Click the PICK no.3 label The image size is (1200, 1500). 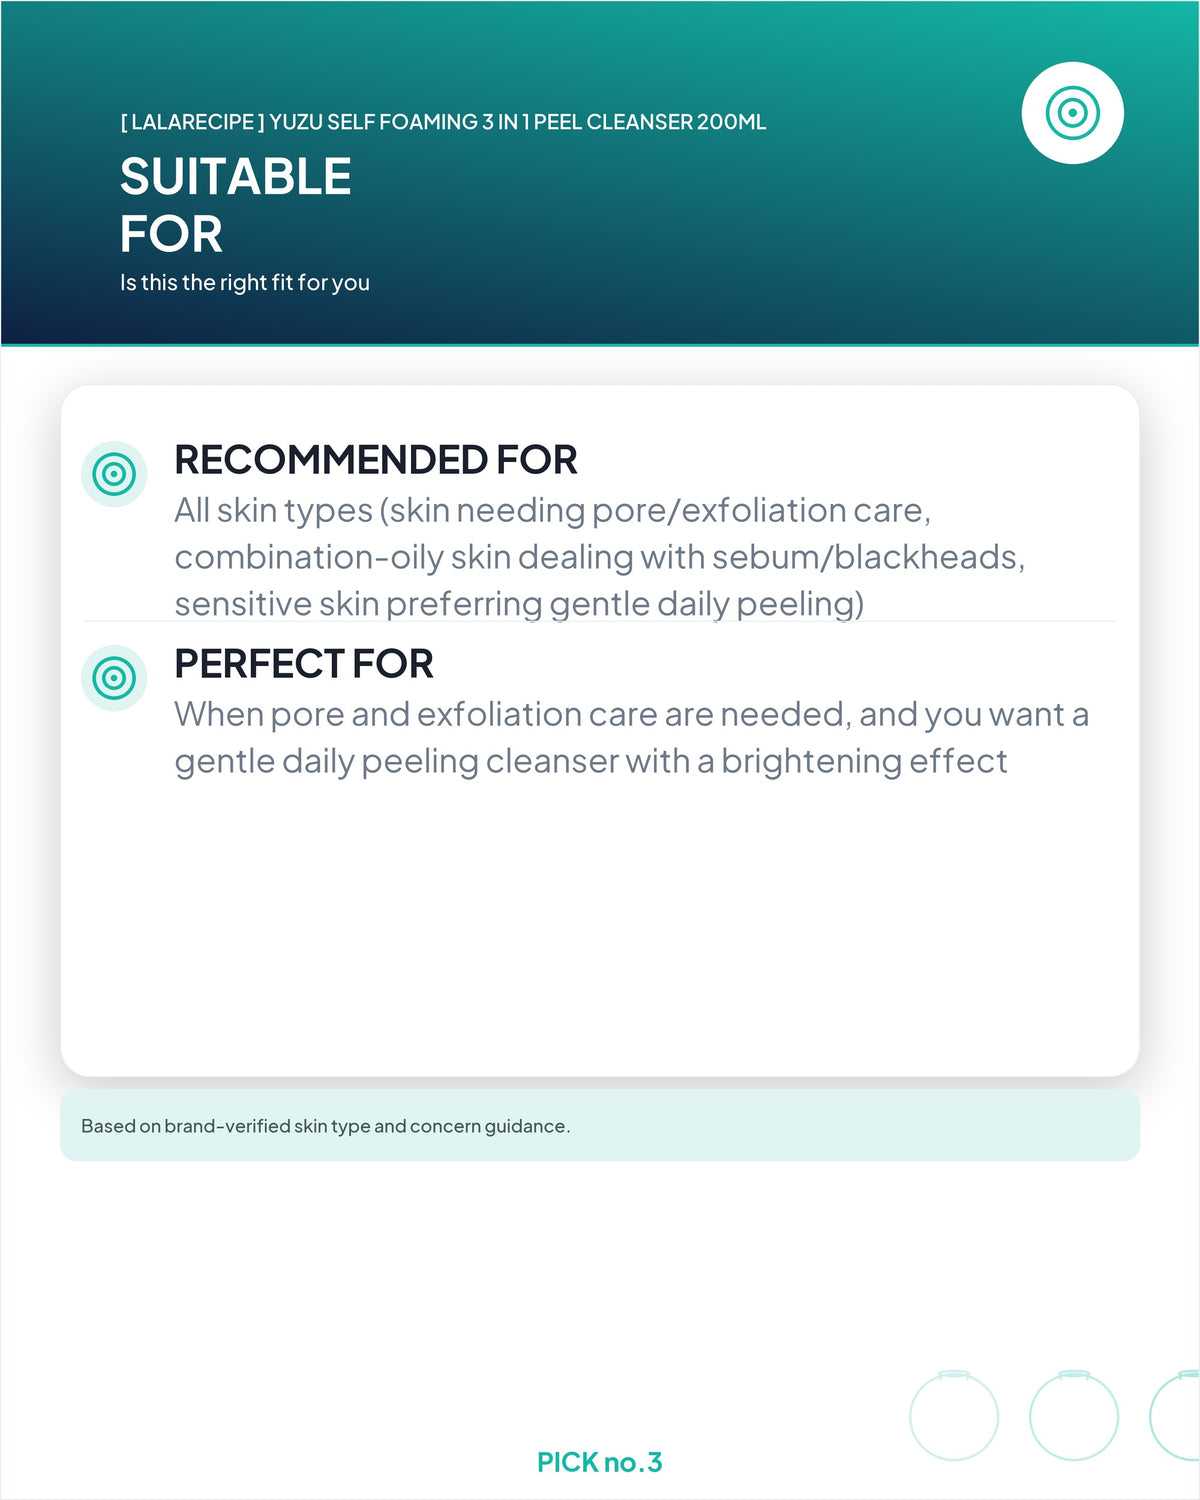tap(600, 1462)
